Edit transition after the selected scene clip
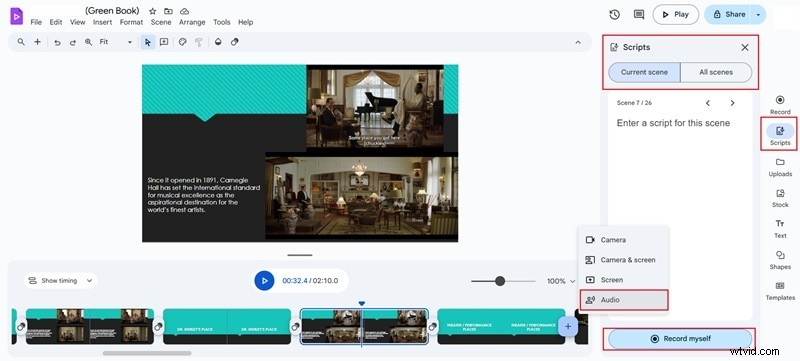Viewport: 800px width, 361px height. click(x=433, y=326)
